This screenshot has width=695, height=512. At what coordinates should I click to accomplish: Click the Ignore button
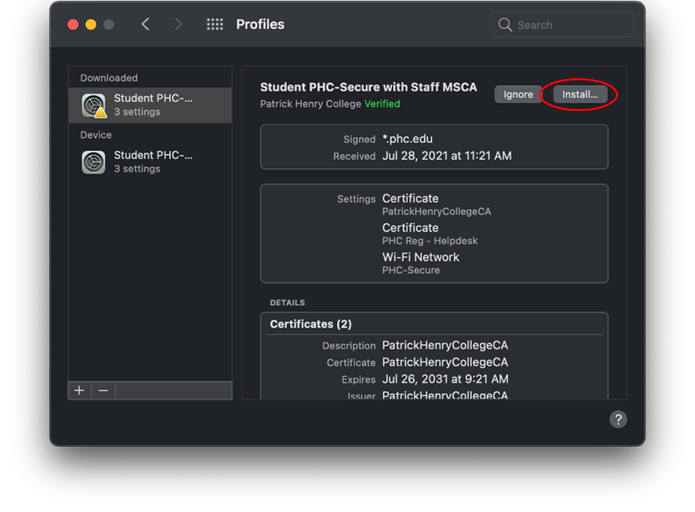[x=518, y=94]
